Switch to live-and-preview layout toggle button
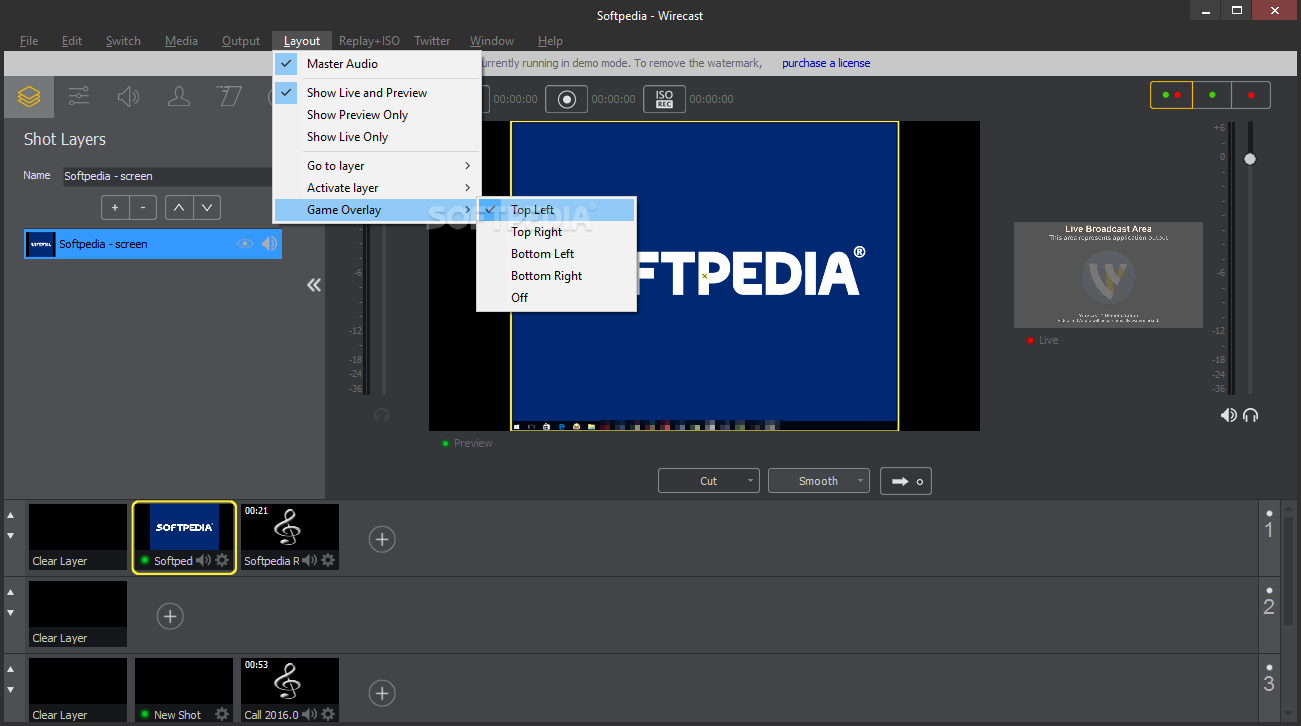This screenshot has width=1301, height=726. tap(1171, 95)
